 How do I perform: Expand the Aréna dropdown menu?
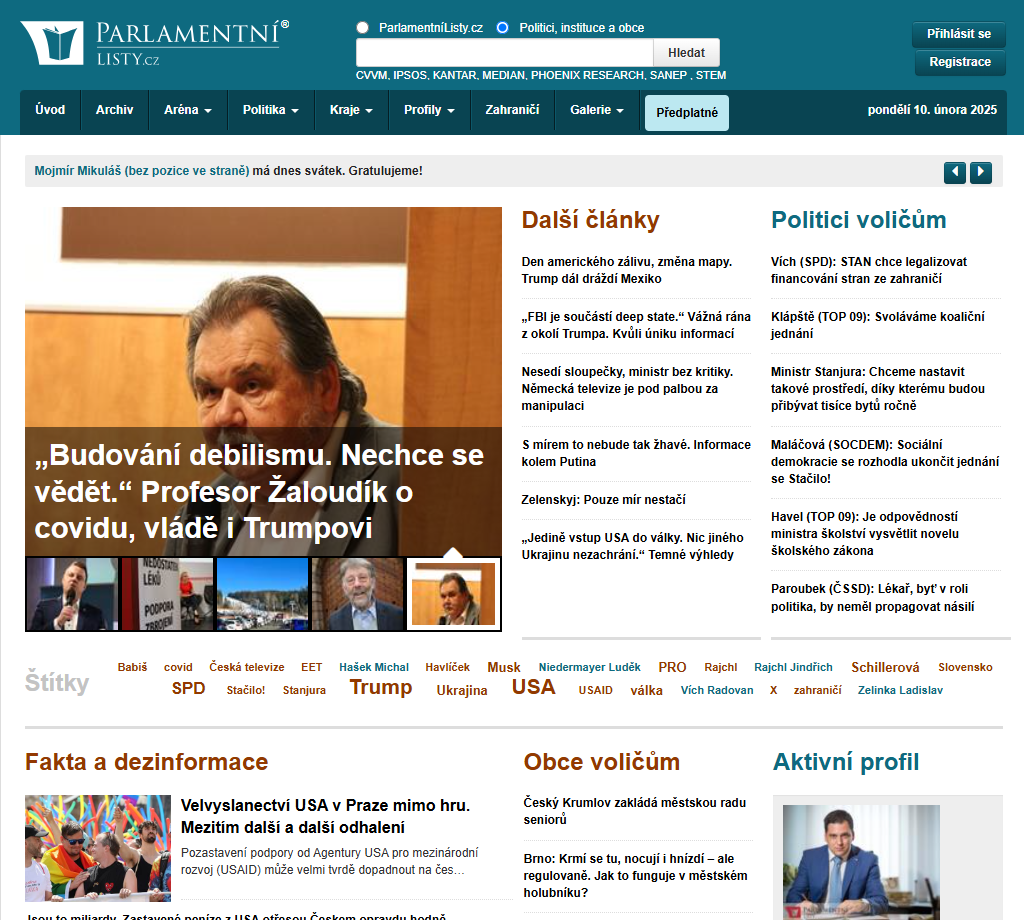(187, 110)
